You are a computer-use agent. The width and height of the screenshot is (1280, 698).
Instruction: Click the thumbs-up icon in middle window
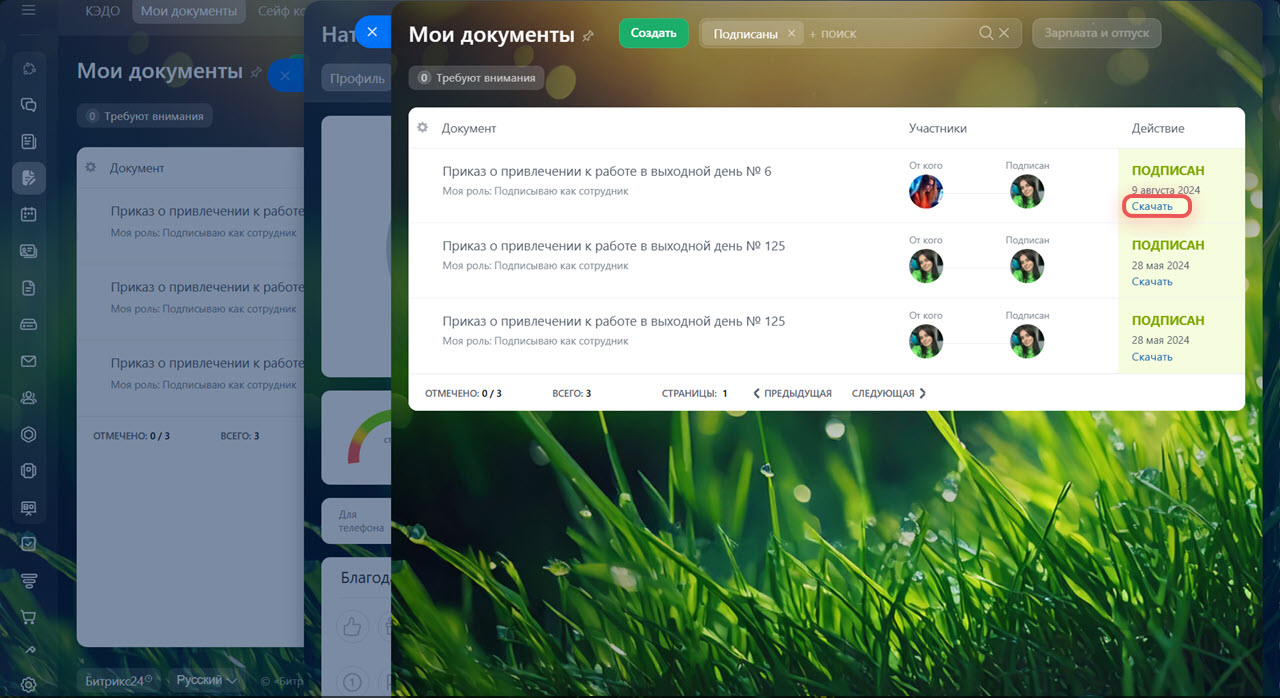[351, 627]
